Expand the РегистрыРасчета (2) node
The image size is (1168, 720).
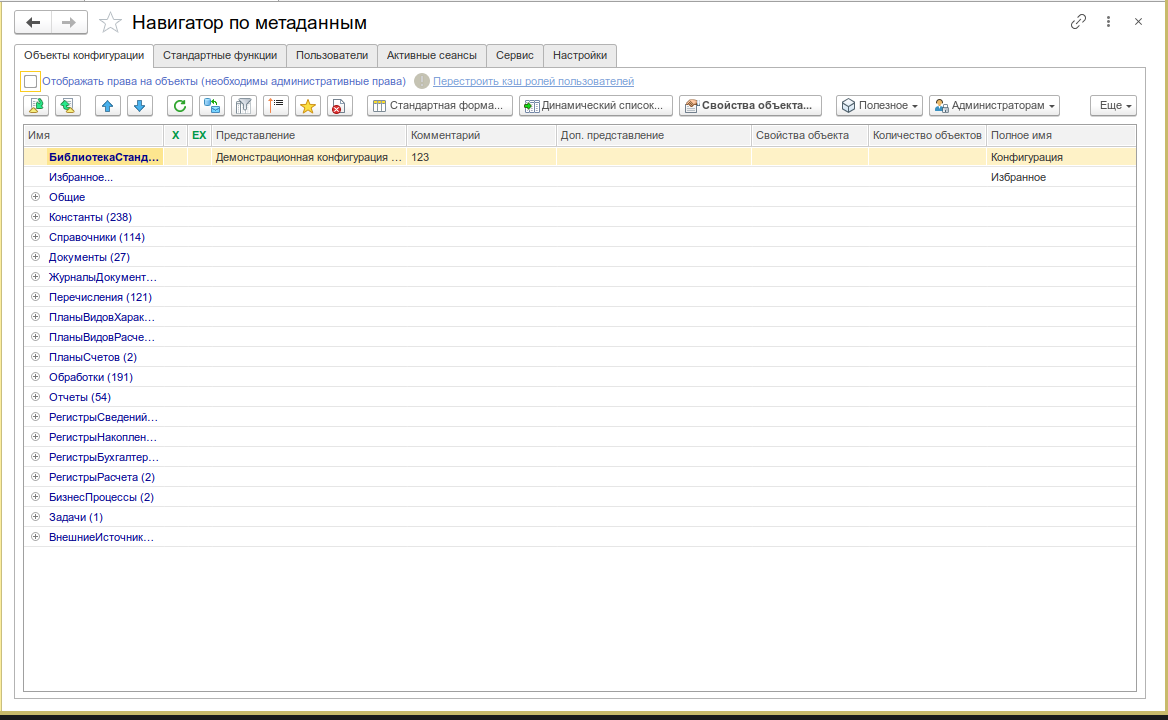pos(35,477)
